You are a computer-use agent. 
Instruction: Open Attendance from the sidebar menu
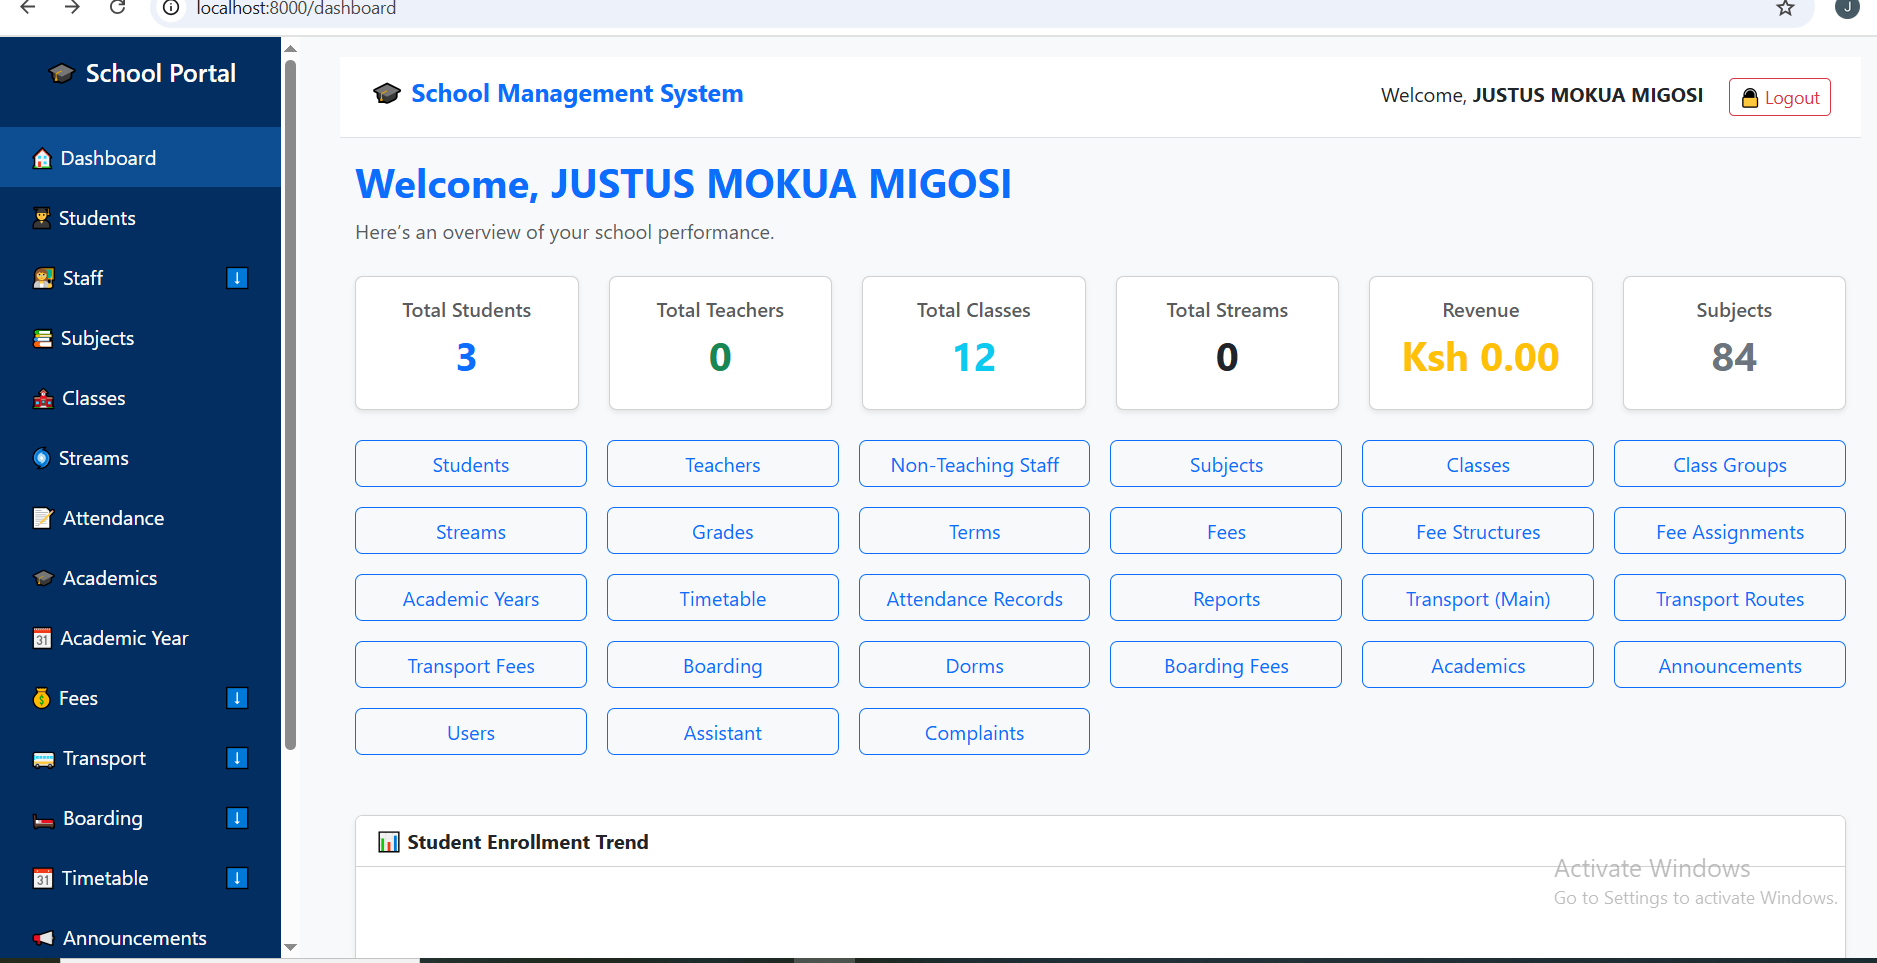pos(113,518)
